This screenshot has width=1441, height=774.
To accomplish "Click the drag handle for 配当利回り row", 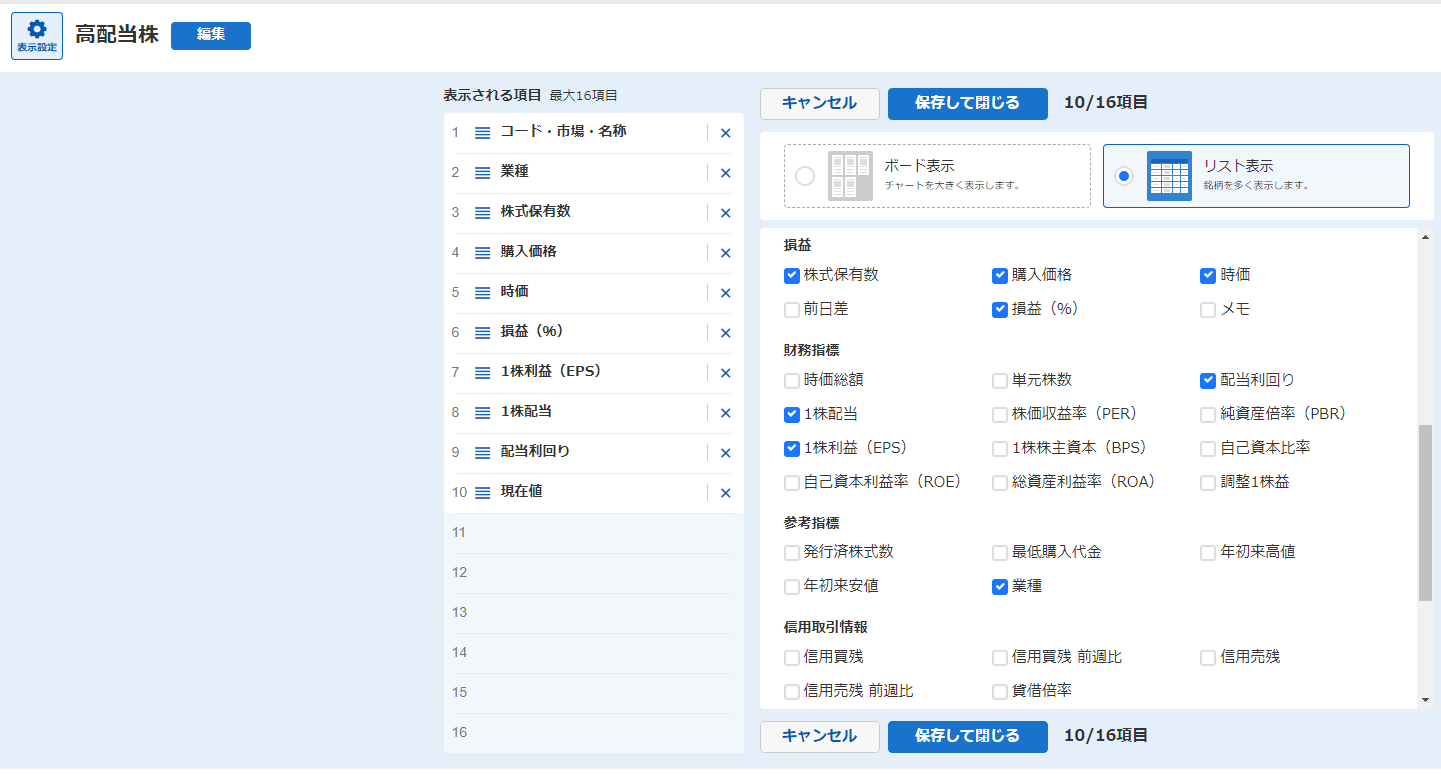I will coord(482,452).
